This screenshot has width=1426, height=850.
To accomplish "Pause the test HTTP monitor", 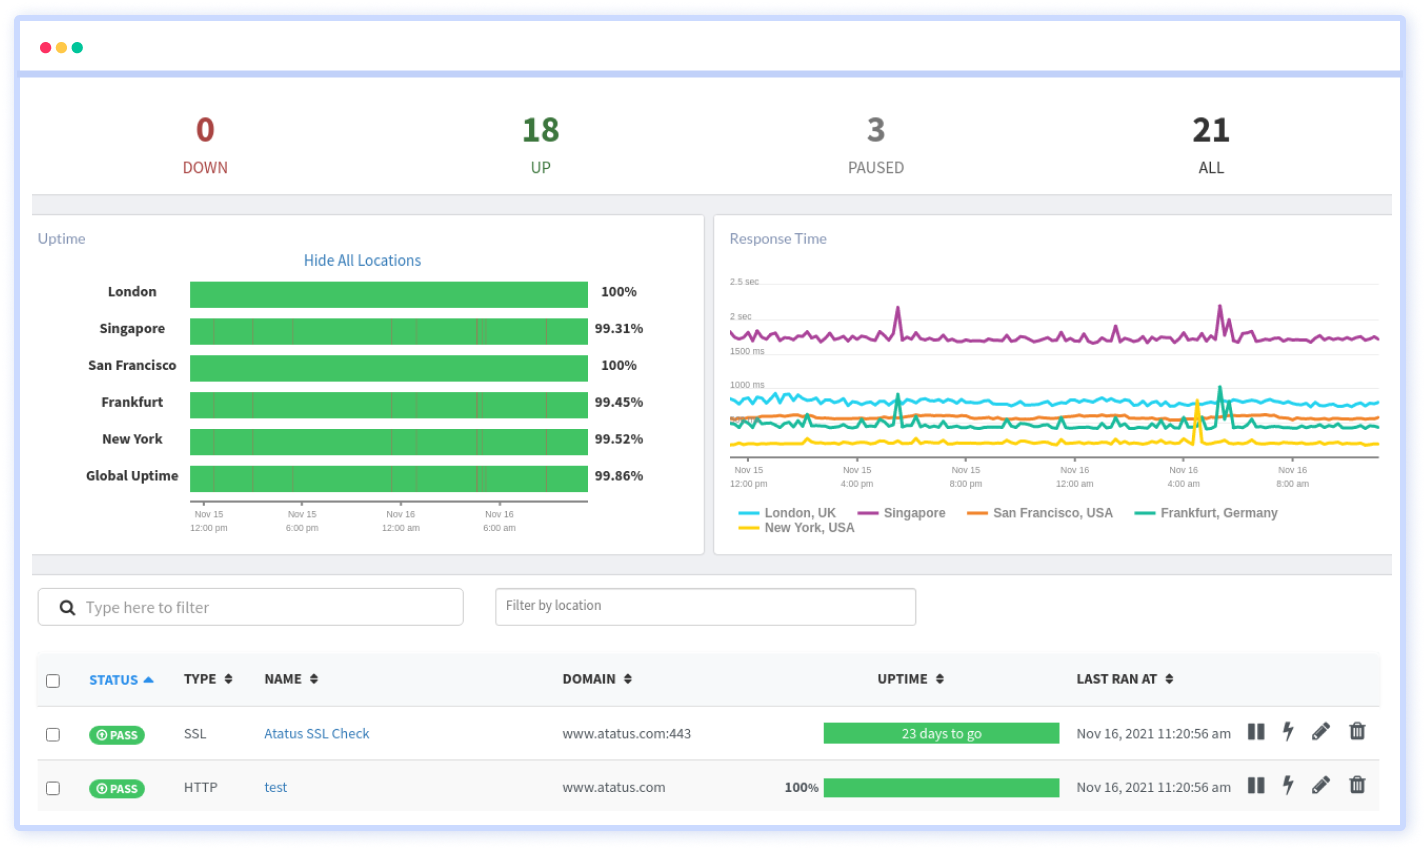I will [x=1256, y=788].
